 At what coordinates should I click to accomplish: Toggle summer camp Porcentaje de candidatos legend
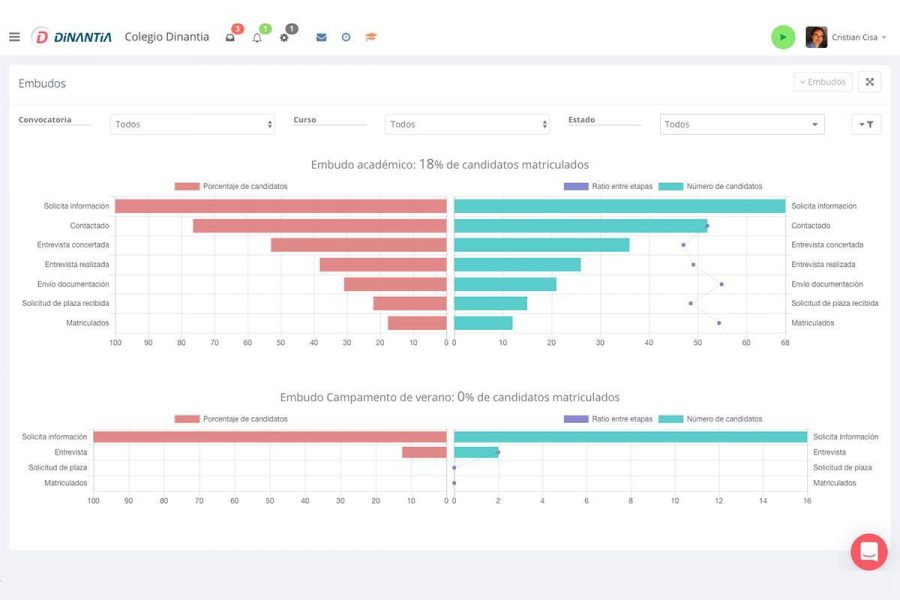231,419
